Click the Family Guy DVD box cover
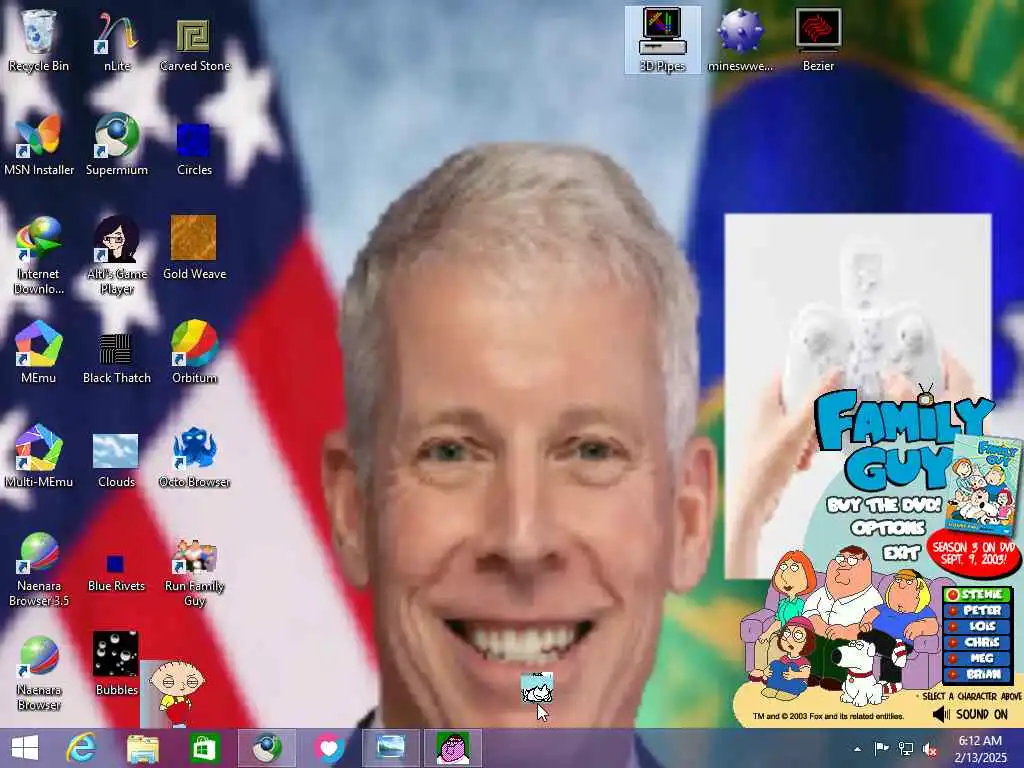The height and width of the screenshot is (768, 1024). point(984,486)
